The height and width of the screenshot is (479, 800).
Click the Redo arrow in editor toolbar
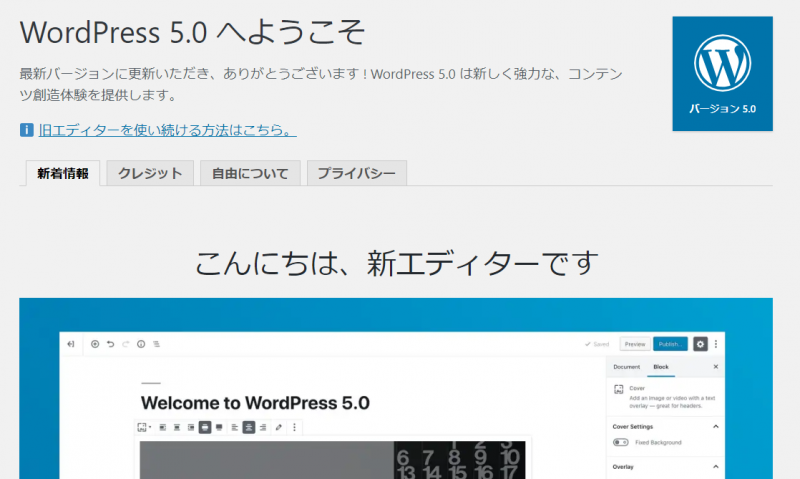coord(125,344)
